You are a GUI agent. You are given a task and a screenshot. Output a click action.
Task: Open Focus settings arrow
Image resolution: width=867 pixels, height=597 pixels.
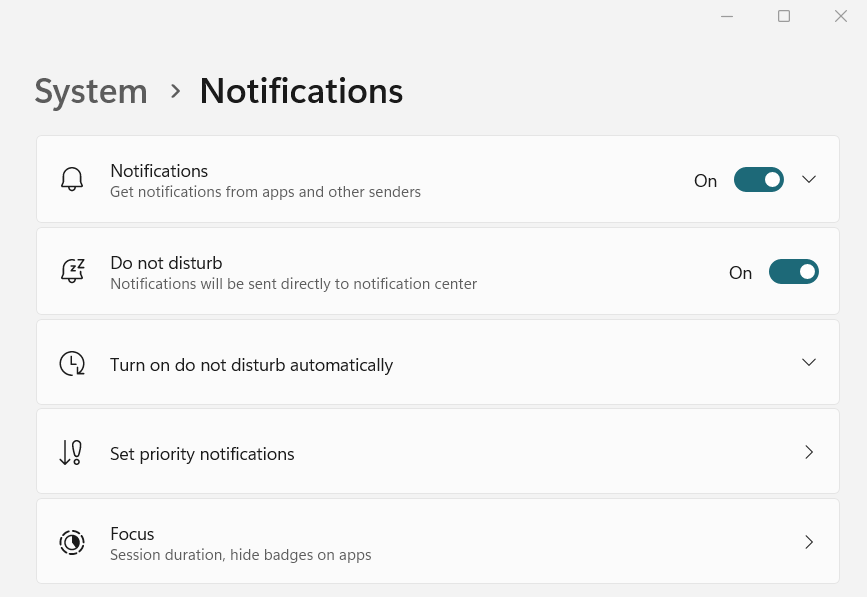coord(809,542)
